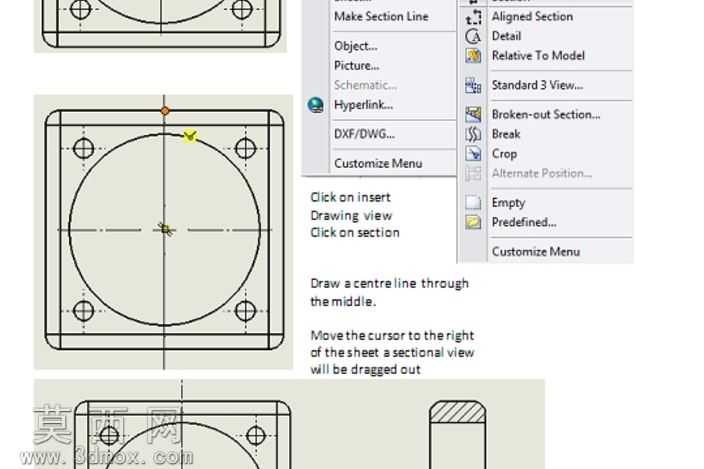Choose Detail drawing view
The image size is (704, 469).
pyautogui.click(x=506, y=36)
